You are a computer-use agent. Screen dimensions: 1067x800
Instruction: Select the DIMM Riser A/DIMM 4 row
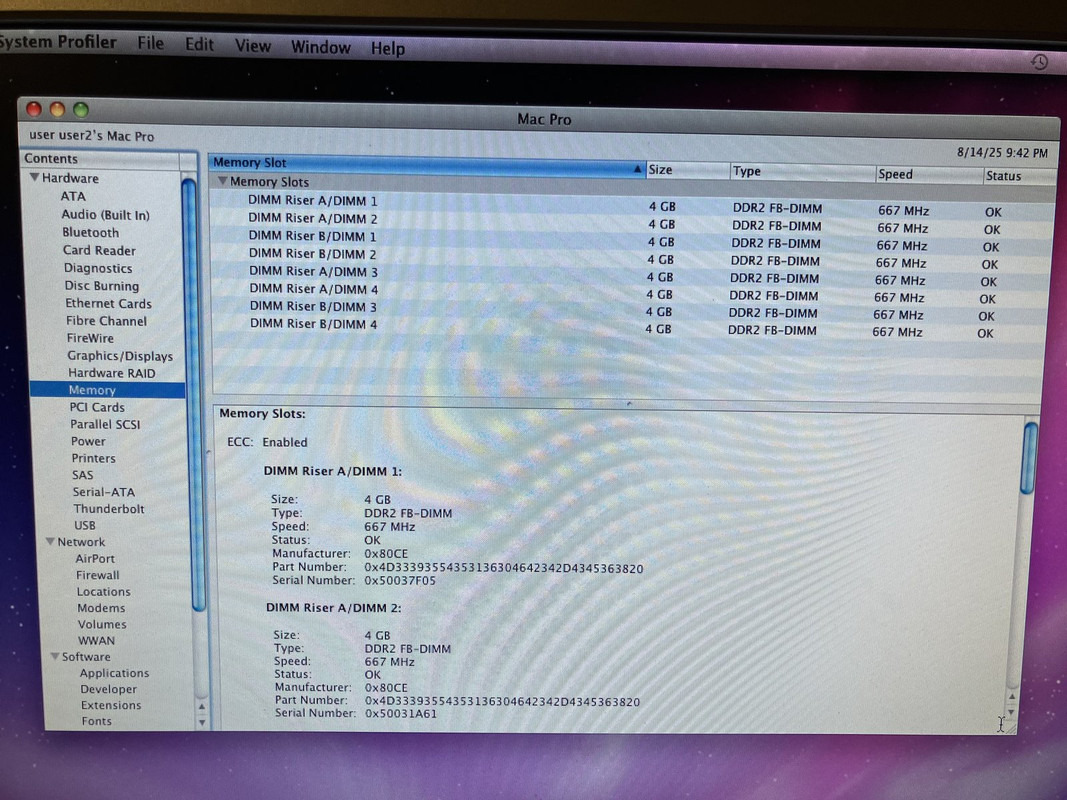(x=630, y=293)
